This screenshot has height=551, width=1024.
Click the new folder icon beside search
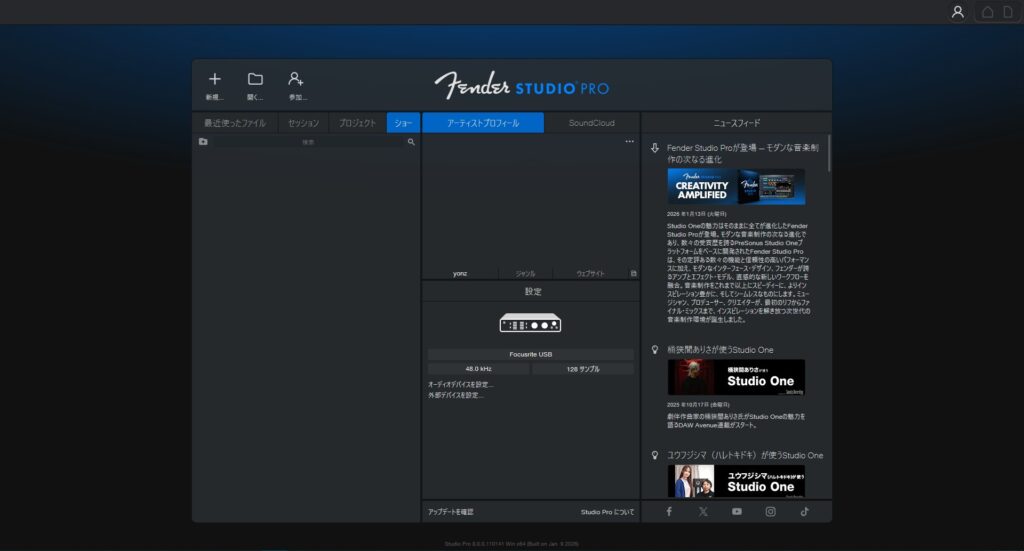click(203, 142)
